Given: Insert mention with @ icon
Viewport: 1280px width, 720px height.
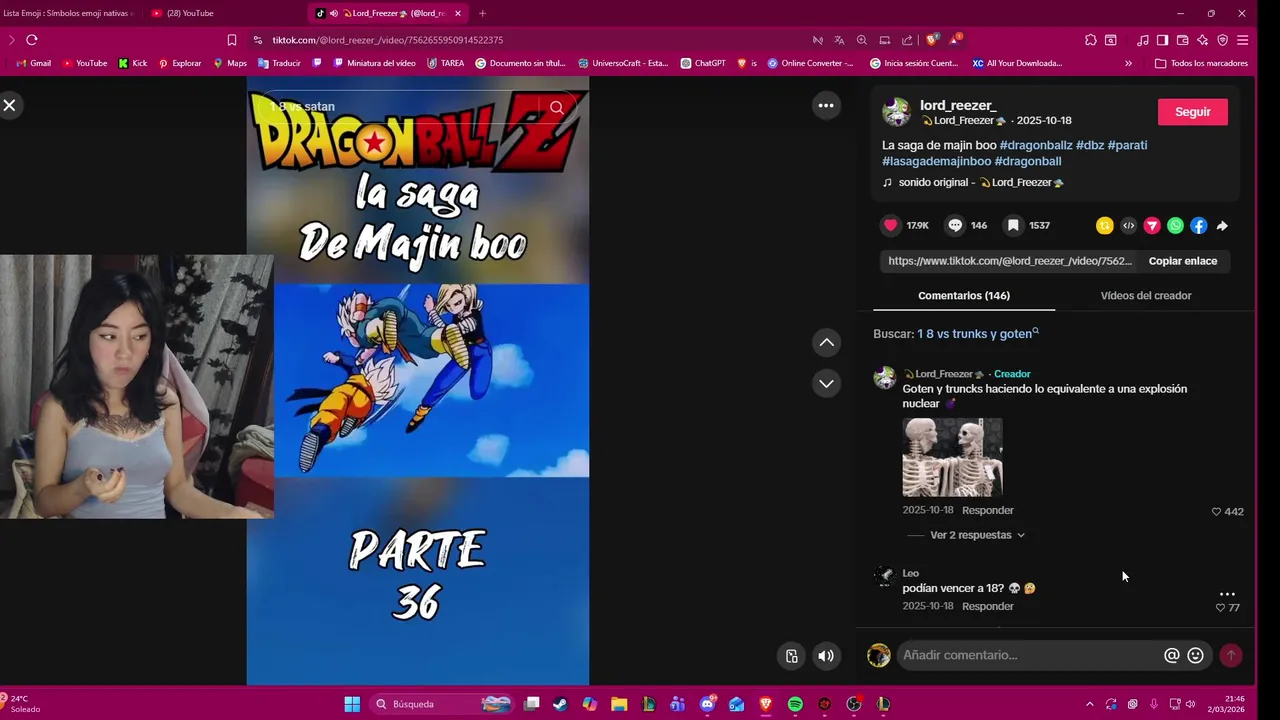Looking at the screenshot, I should pos(1172,655).
